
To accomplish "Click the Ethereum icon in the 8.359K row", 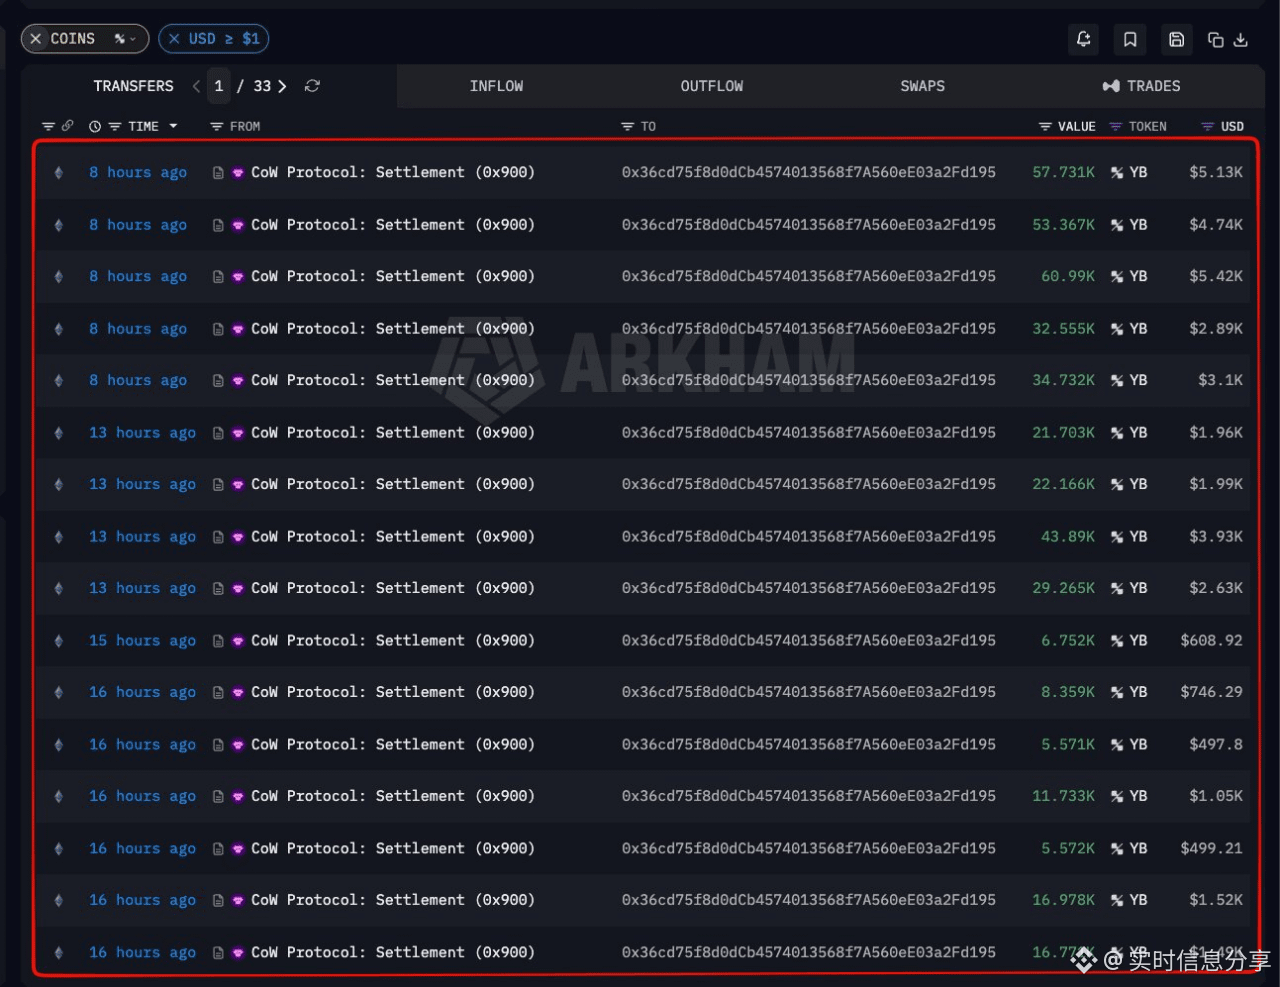I will 59,693.
